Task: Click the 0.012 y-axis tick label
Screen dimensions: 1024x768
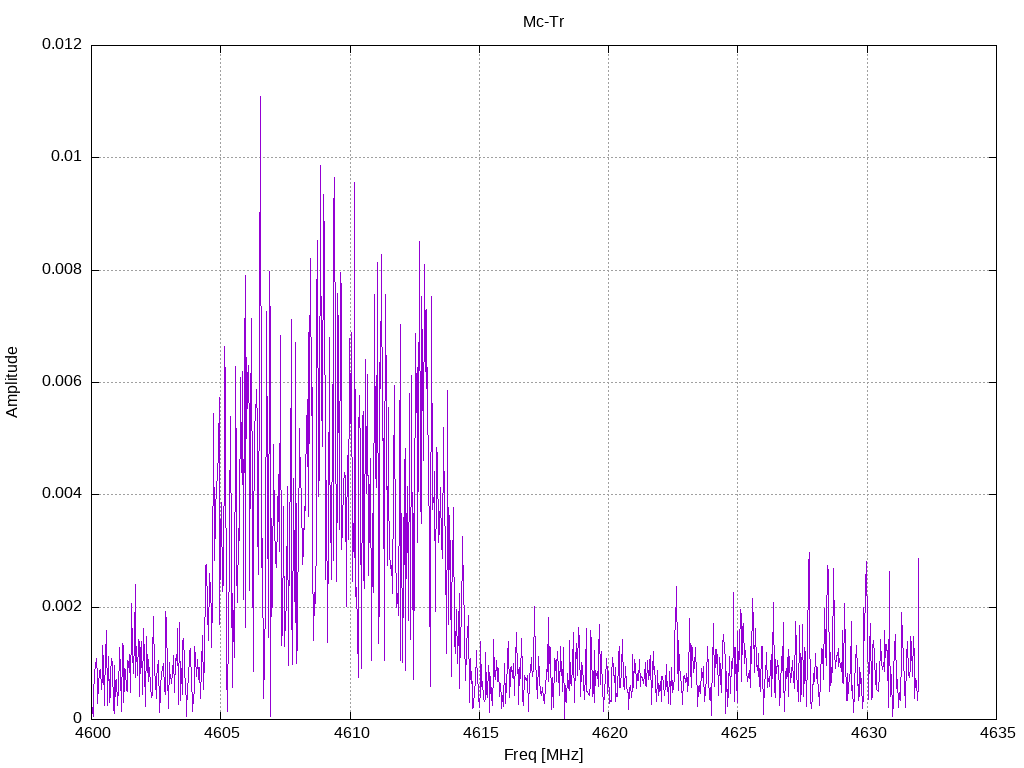Action: (x=61, y=45)
